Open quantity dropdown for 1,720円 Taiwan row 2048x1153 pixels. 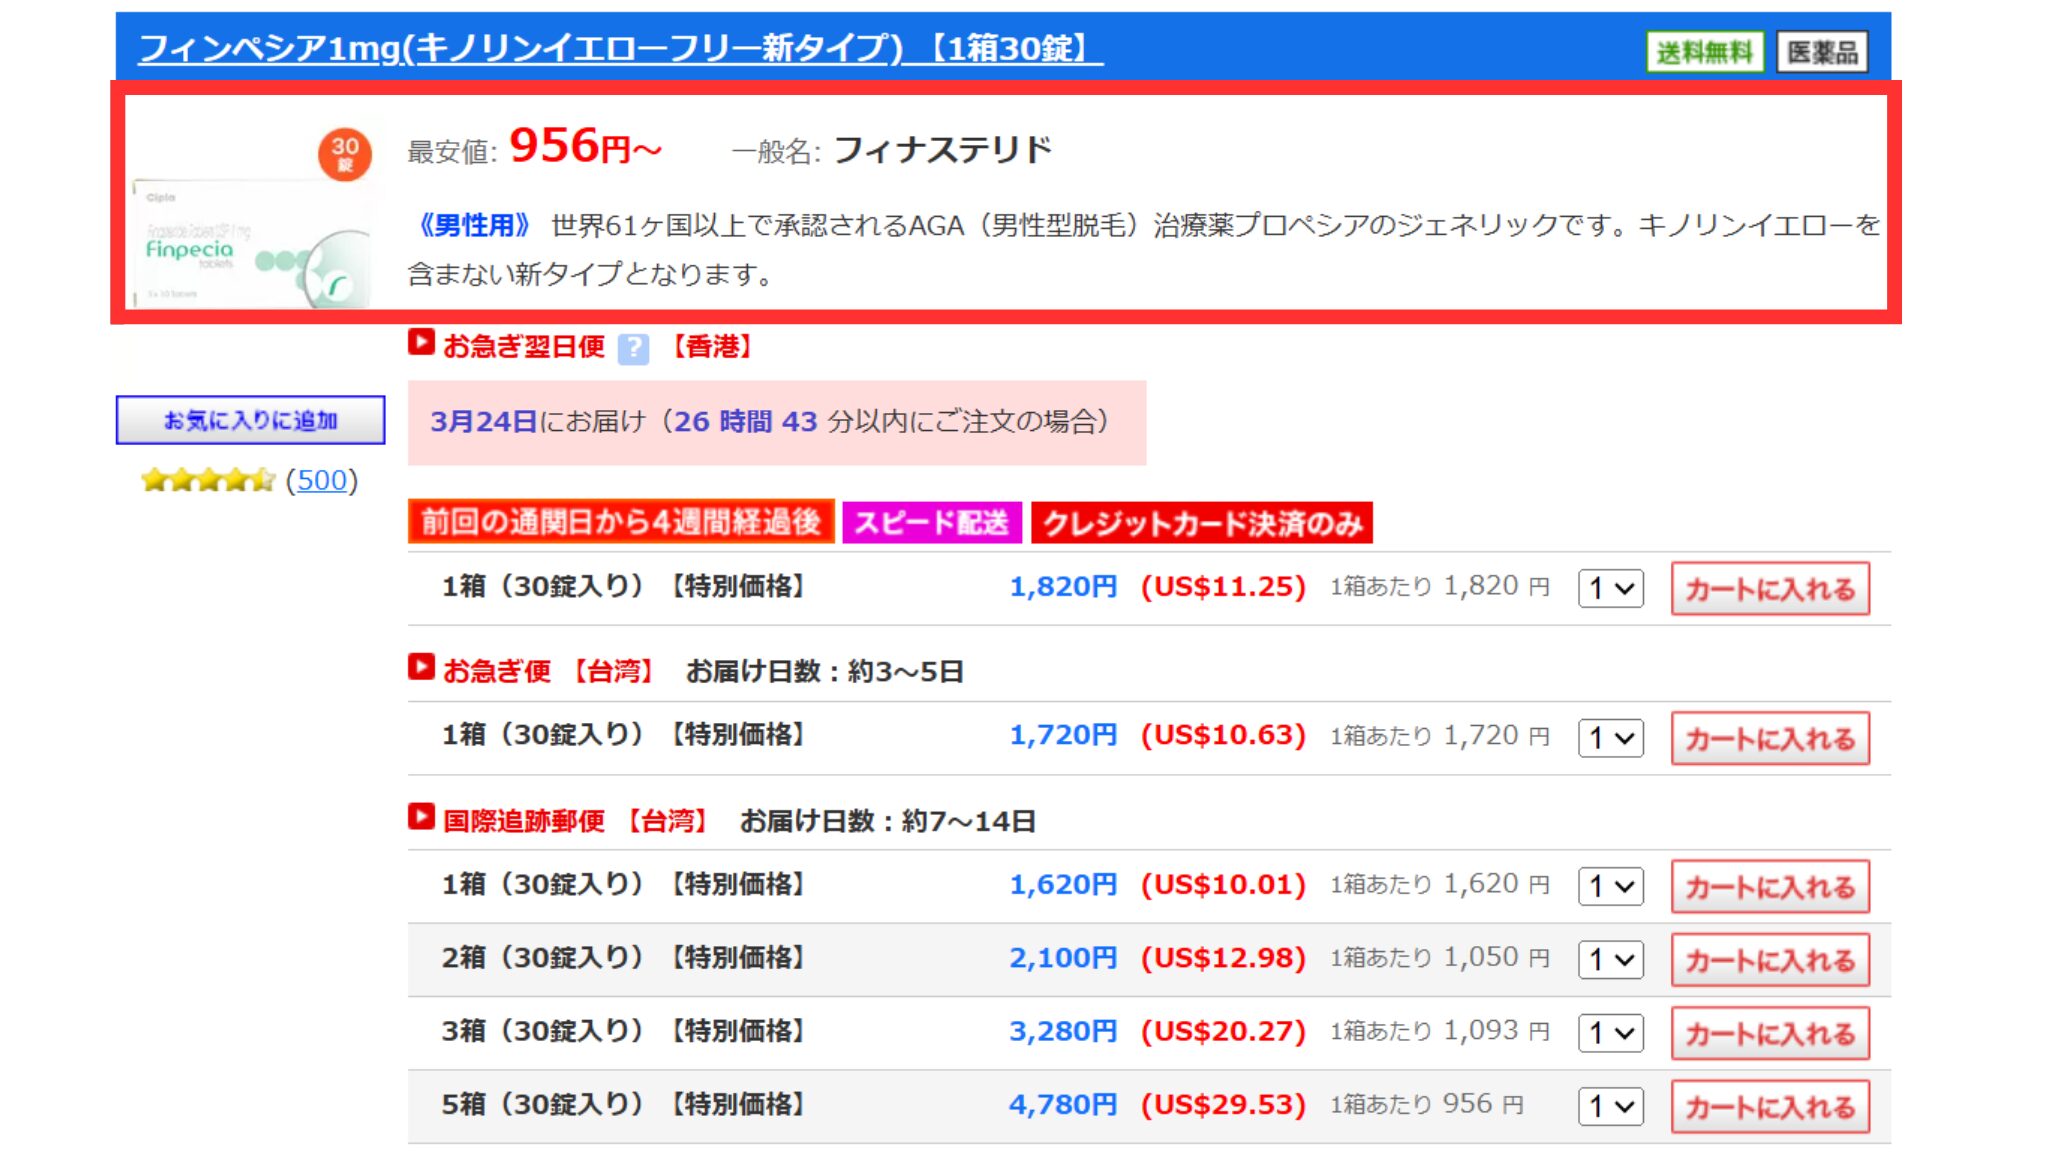coord(1610,738)
